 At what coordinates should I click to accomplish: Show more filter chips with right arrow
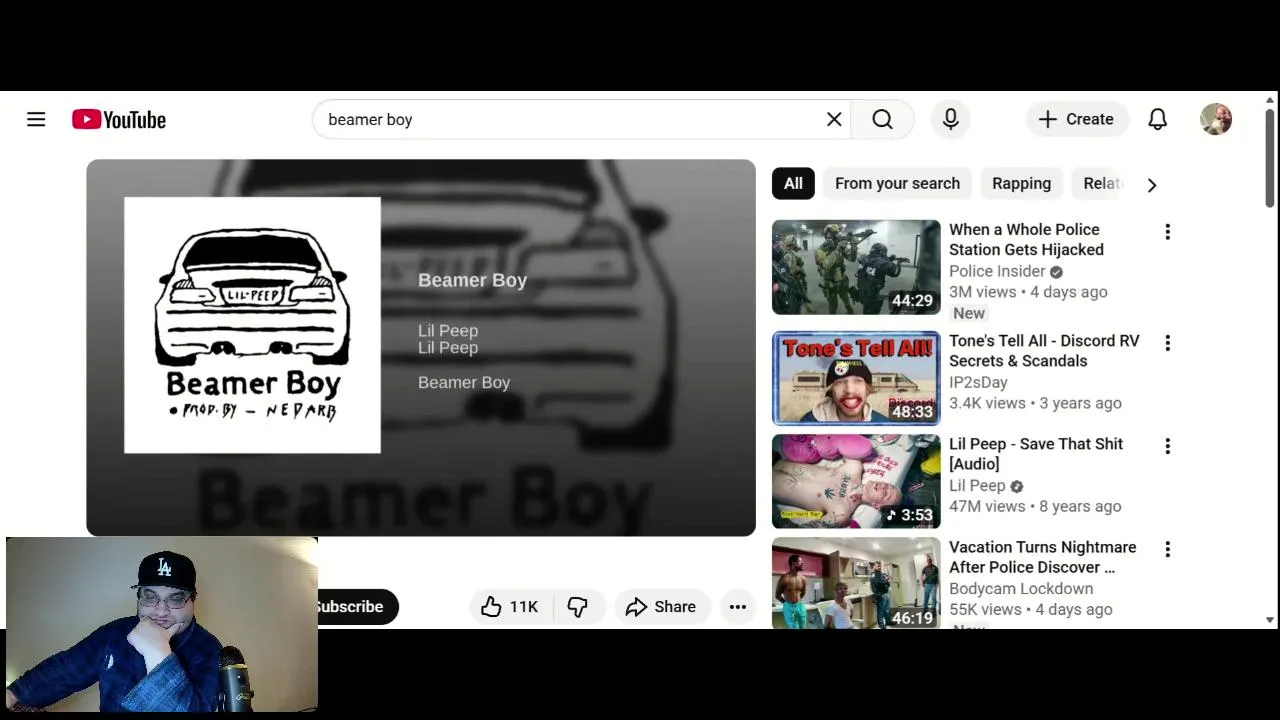[1152, 184]
